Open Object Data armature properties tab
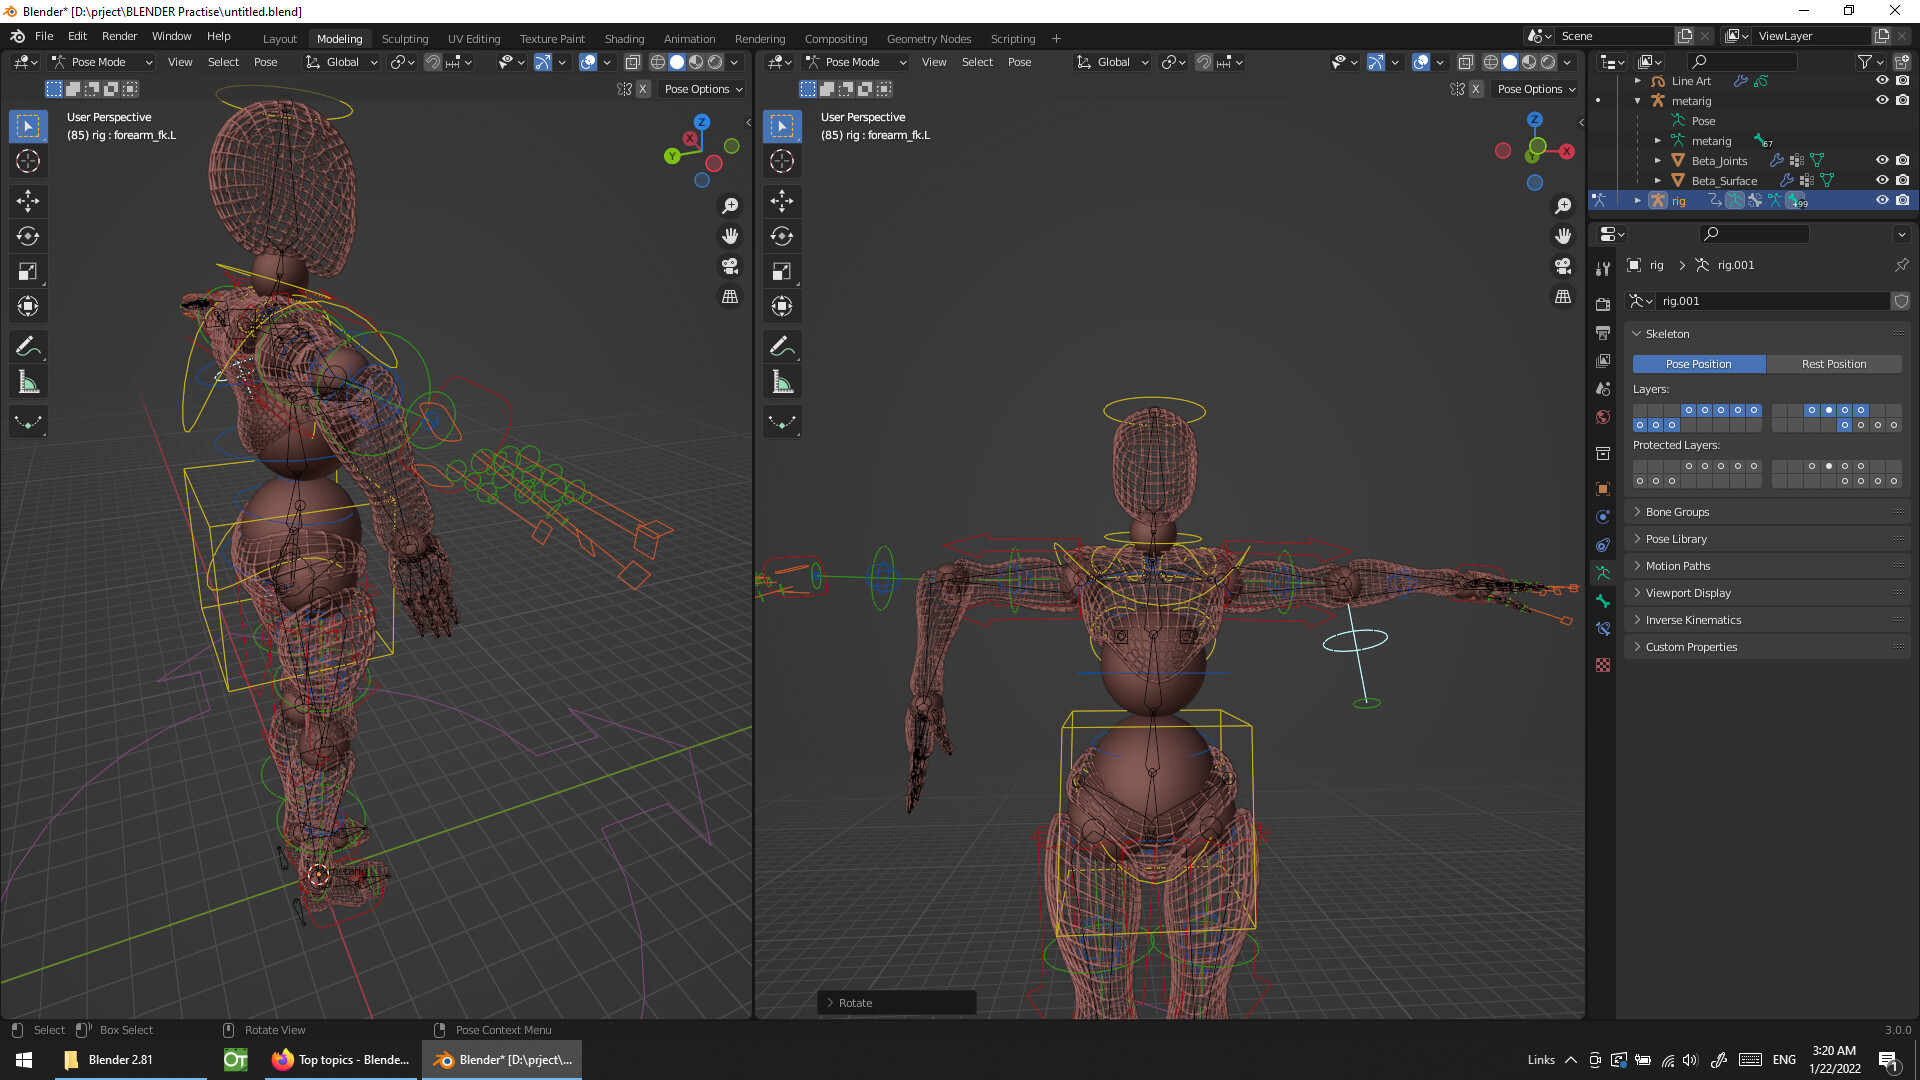Screen dimensions: 1920x1080 coord(1603,573)
